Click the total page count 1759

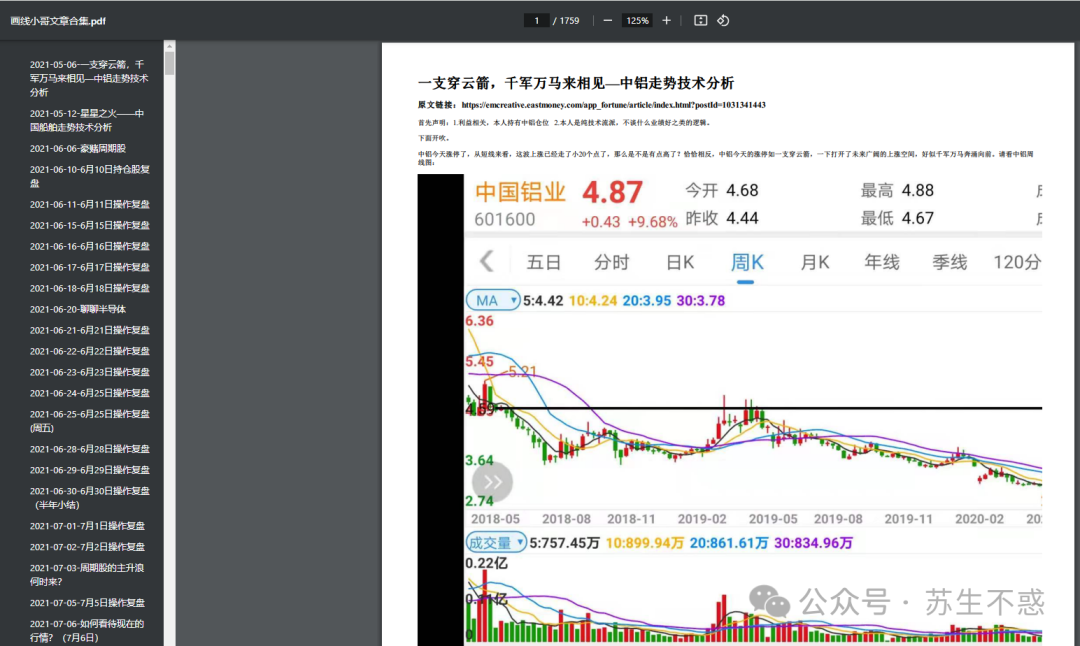[x=569, y=21]
